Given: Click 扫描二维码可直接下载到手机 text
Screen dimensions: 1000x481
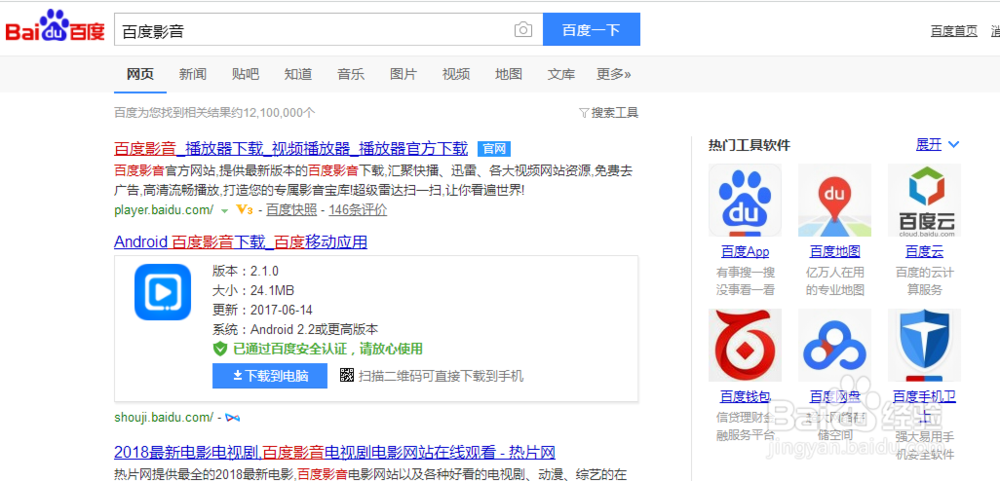Looking at the screenshot, I should 441,376.
